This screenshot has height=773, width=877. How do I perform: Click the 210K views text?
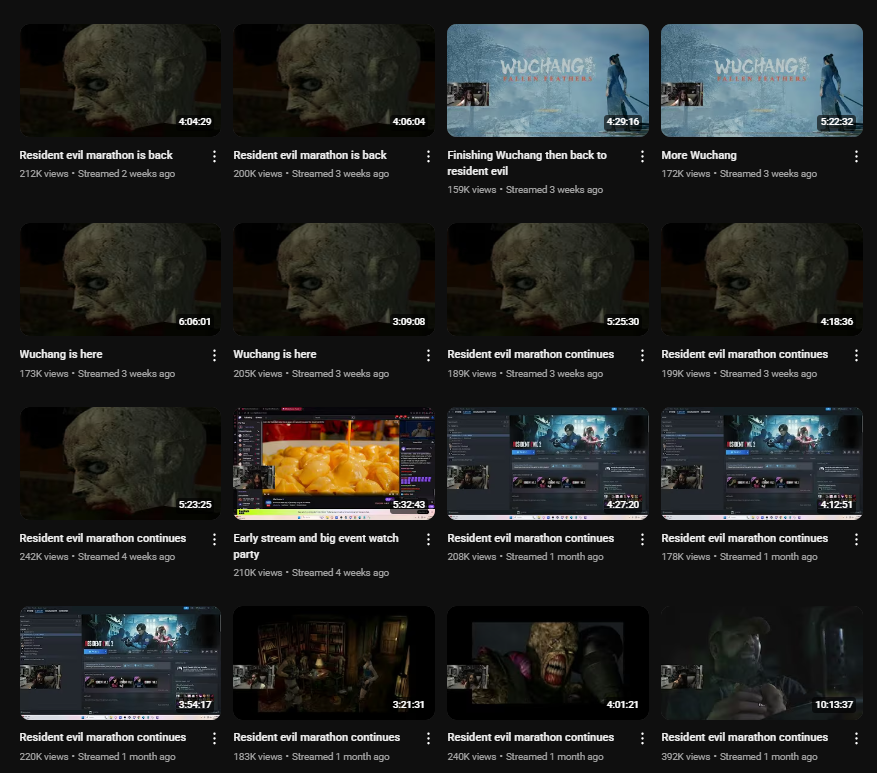(x=258, y=573)
